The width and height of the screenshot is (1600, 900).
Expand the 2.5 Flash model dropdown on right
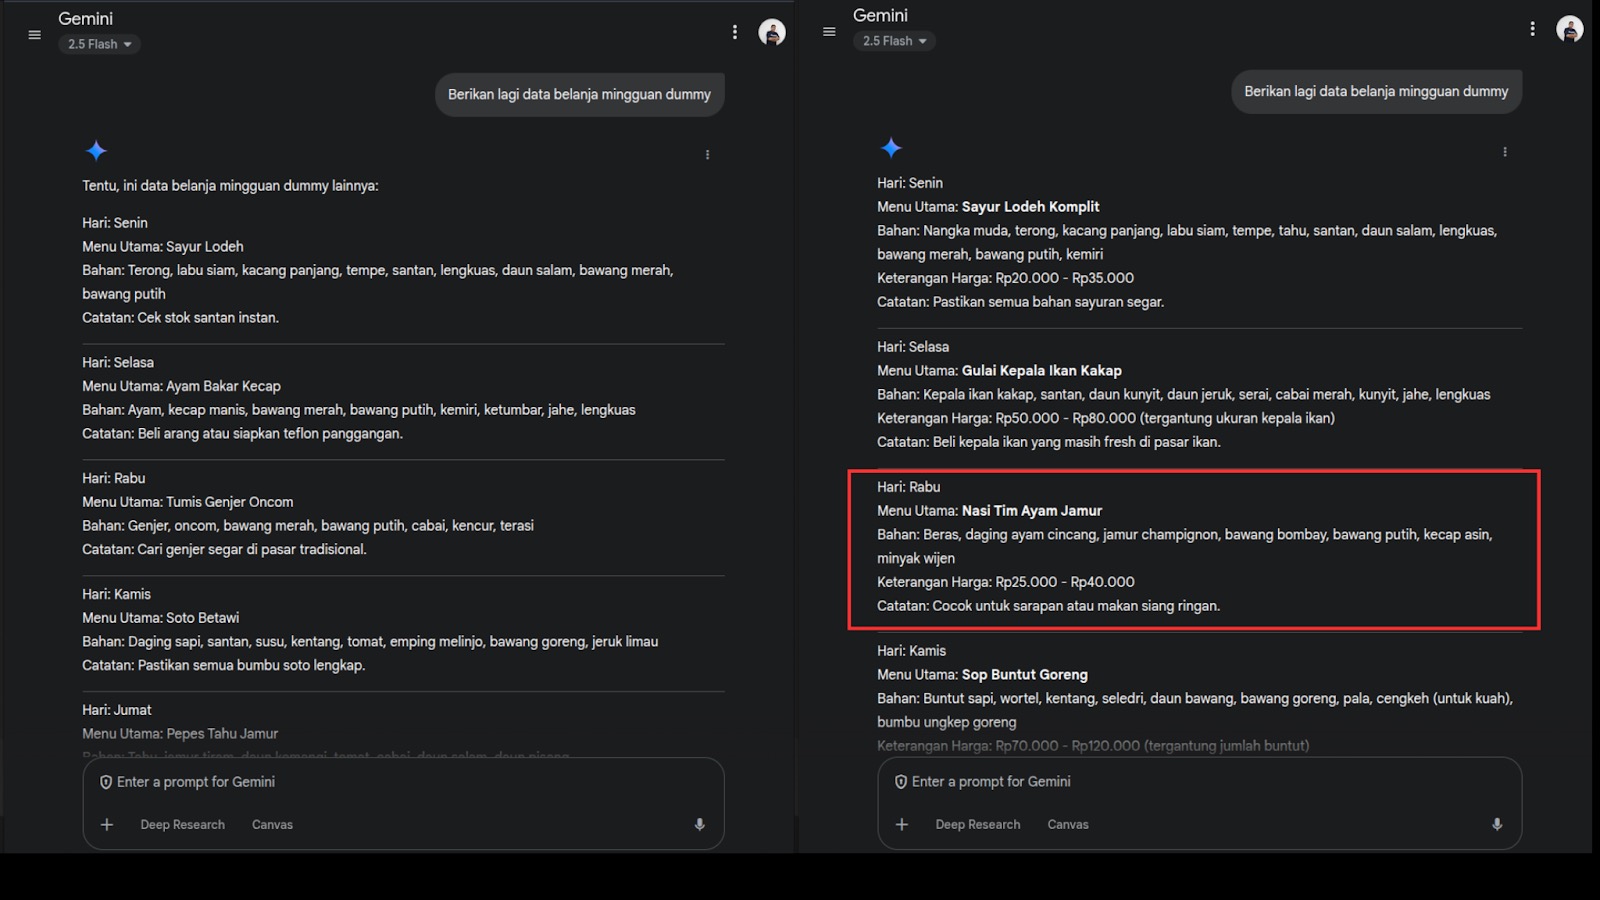pyautogui.click(x=894, y=41)
